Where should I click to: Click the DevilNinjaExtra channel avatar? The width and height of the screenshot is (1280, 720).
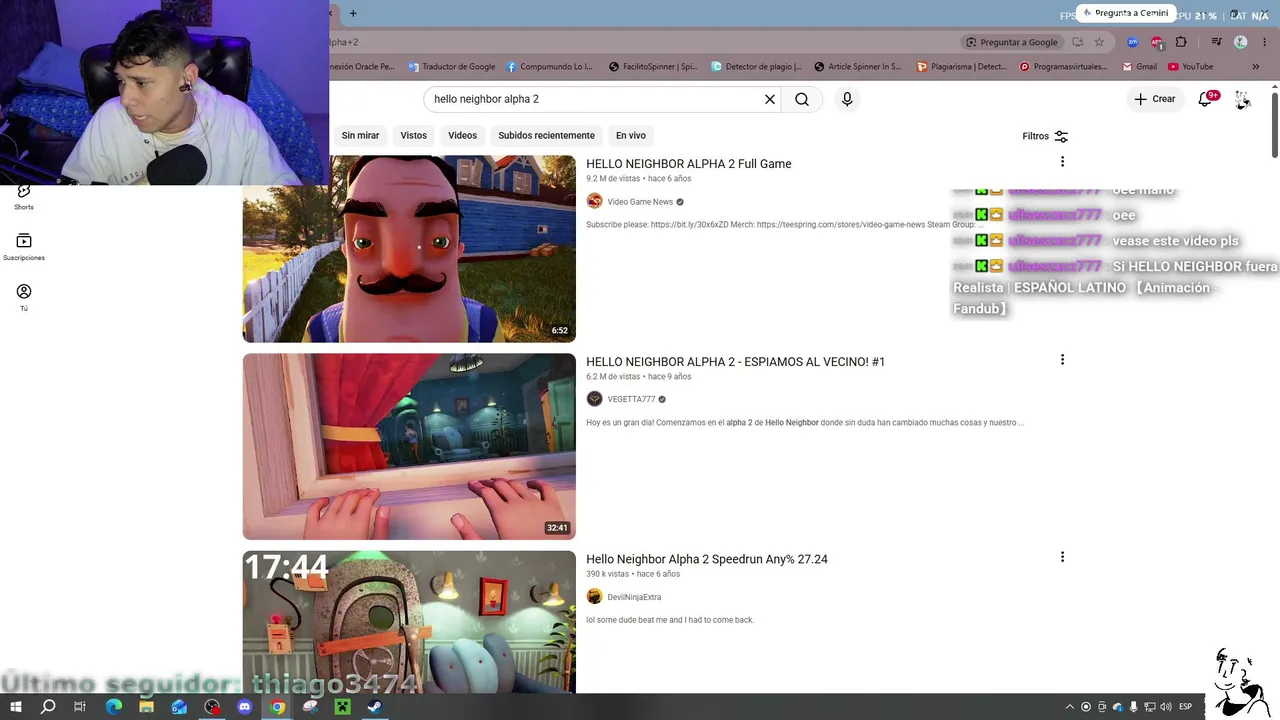594,597
